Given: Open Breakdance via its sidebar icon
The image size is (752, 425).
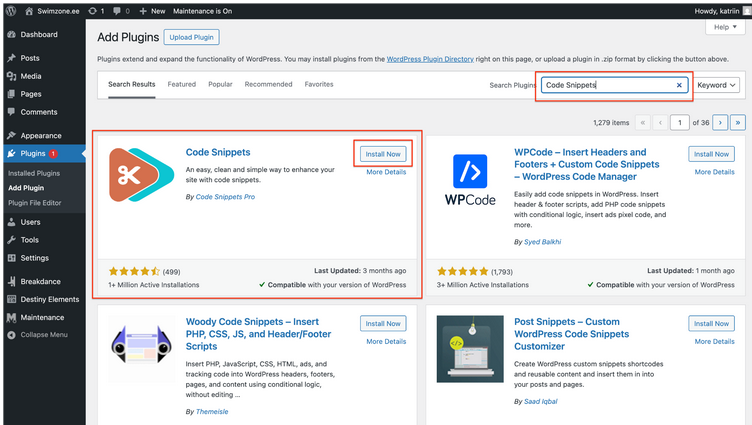Looking at the screenshot, I should click(12, 282).
